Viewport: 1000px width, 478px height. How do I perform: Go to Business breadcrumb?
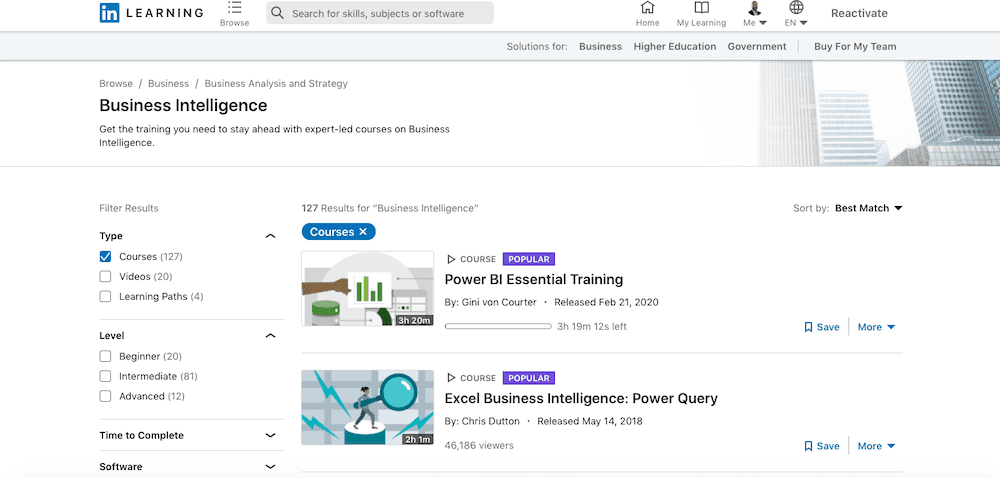click(x=168, y=83)
